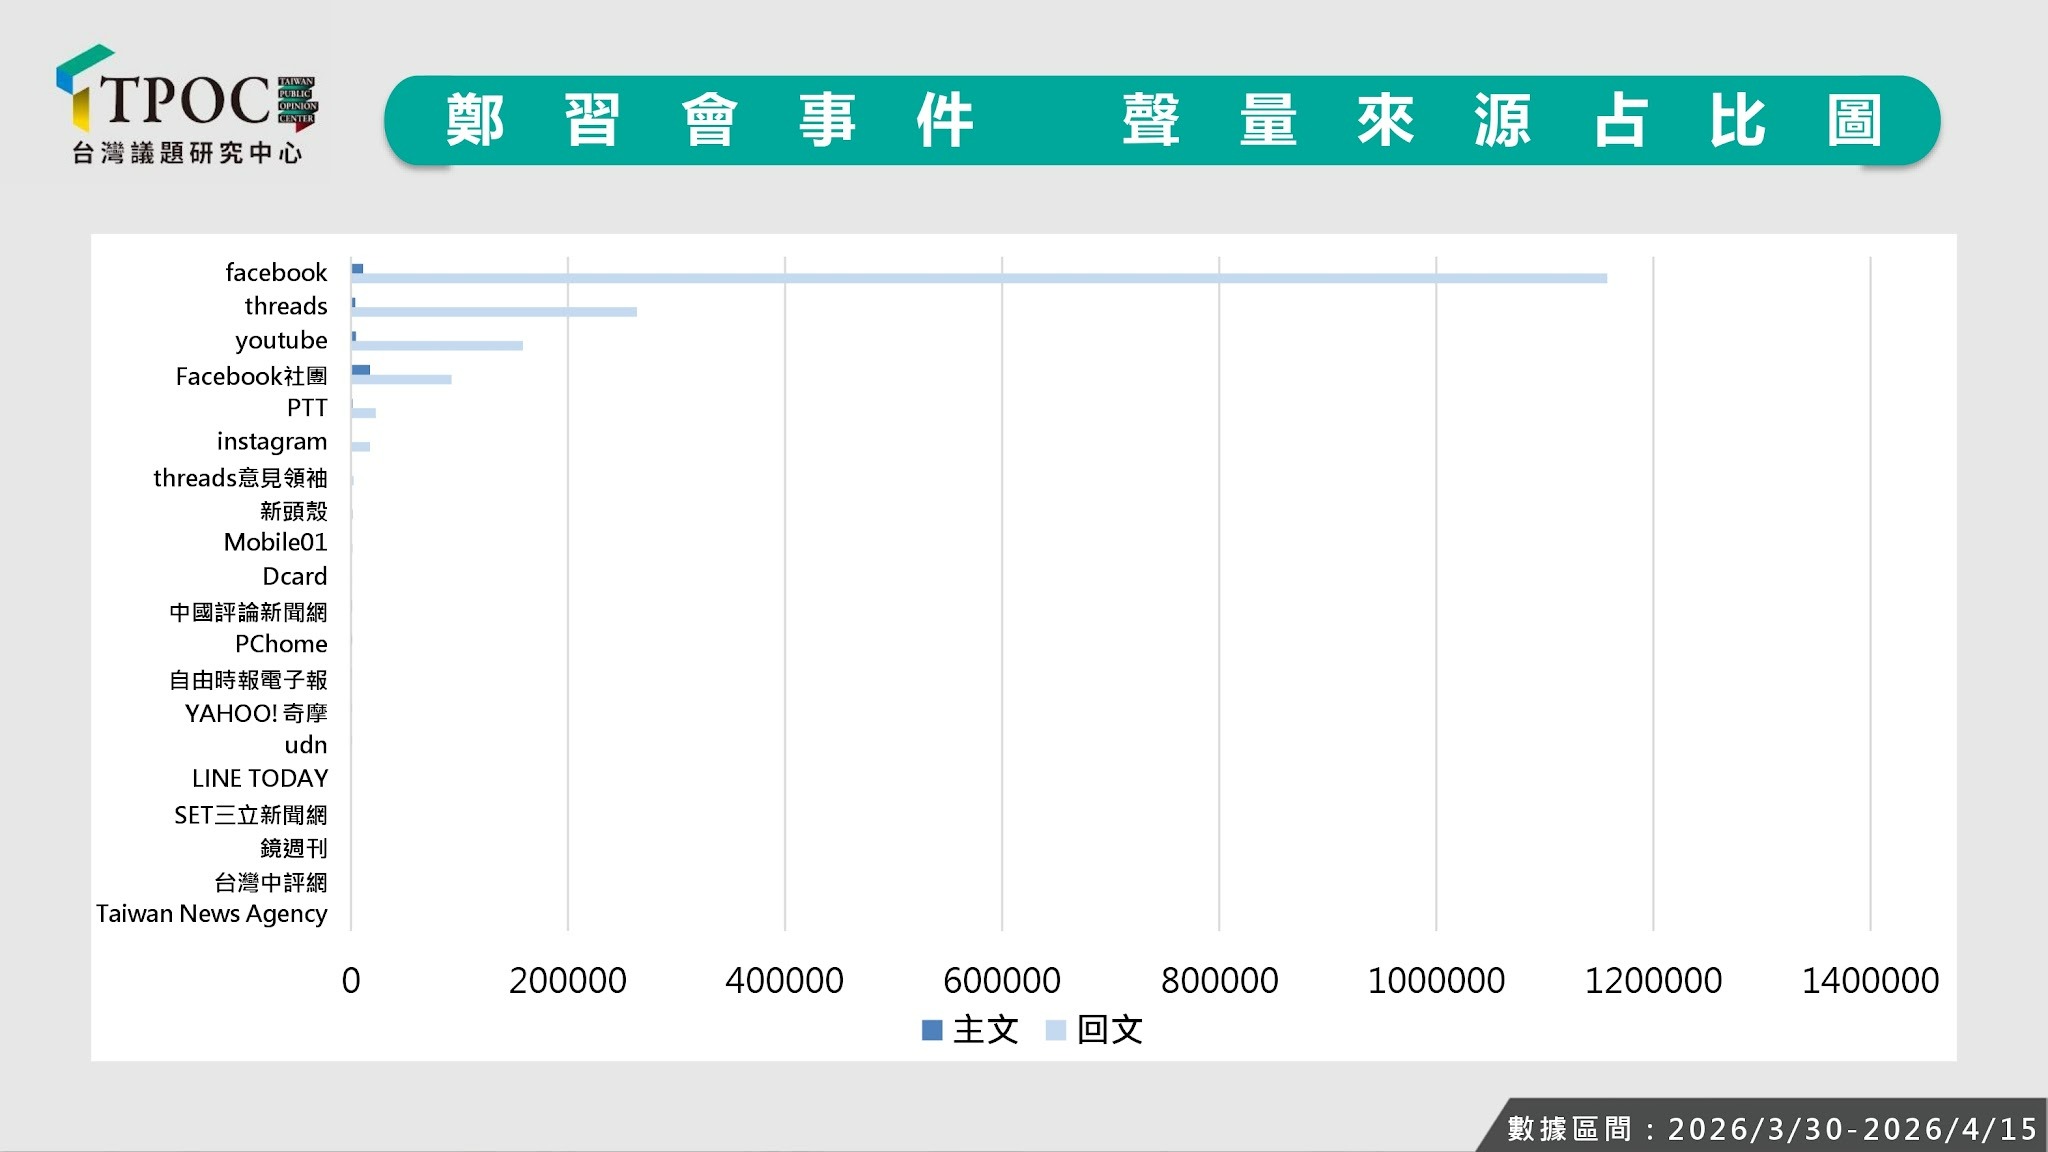Select the Taiwan News Agency label
The height and width of the screenshot is (1152, 2048).
(211, 914)
